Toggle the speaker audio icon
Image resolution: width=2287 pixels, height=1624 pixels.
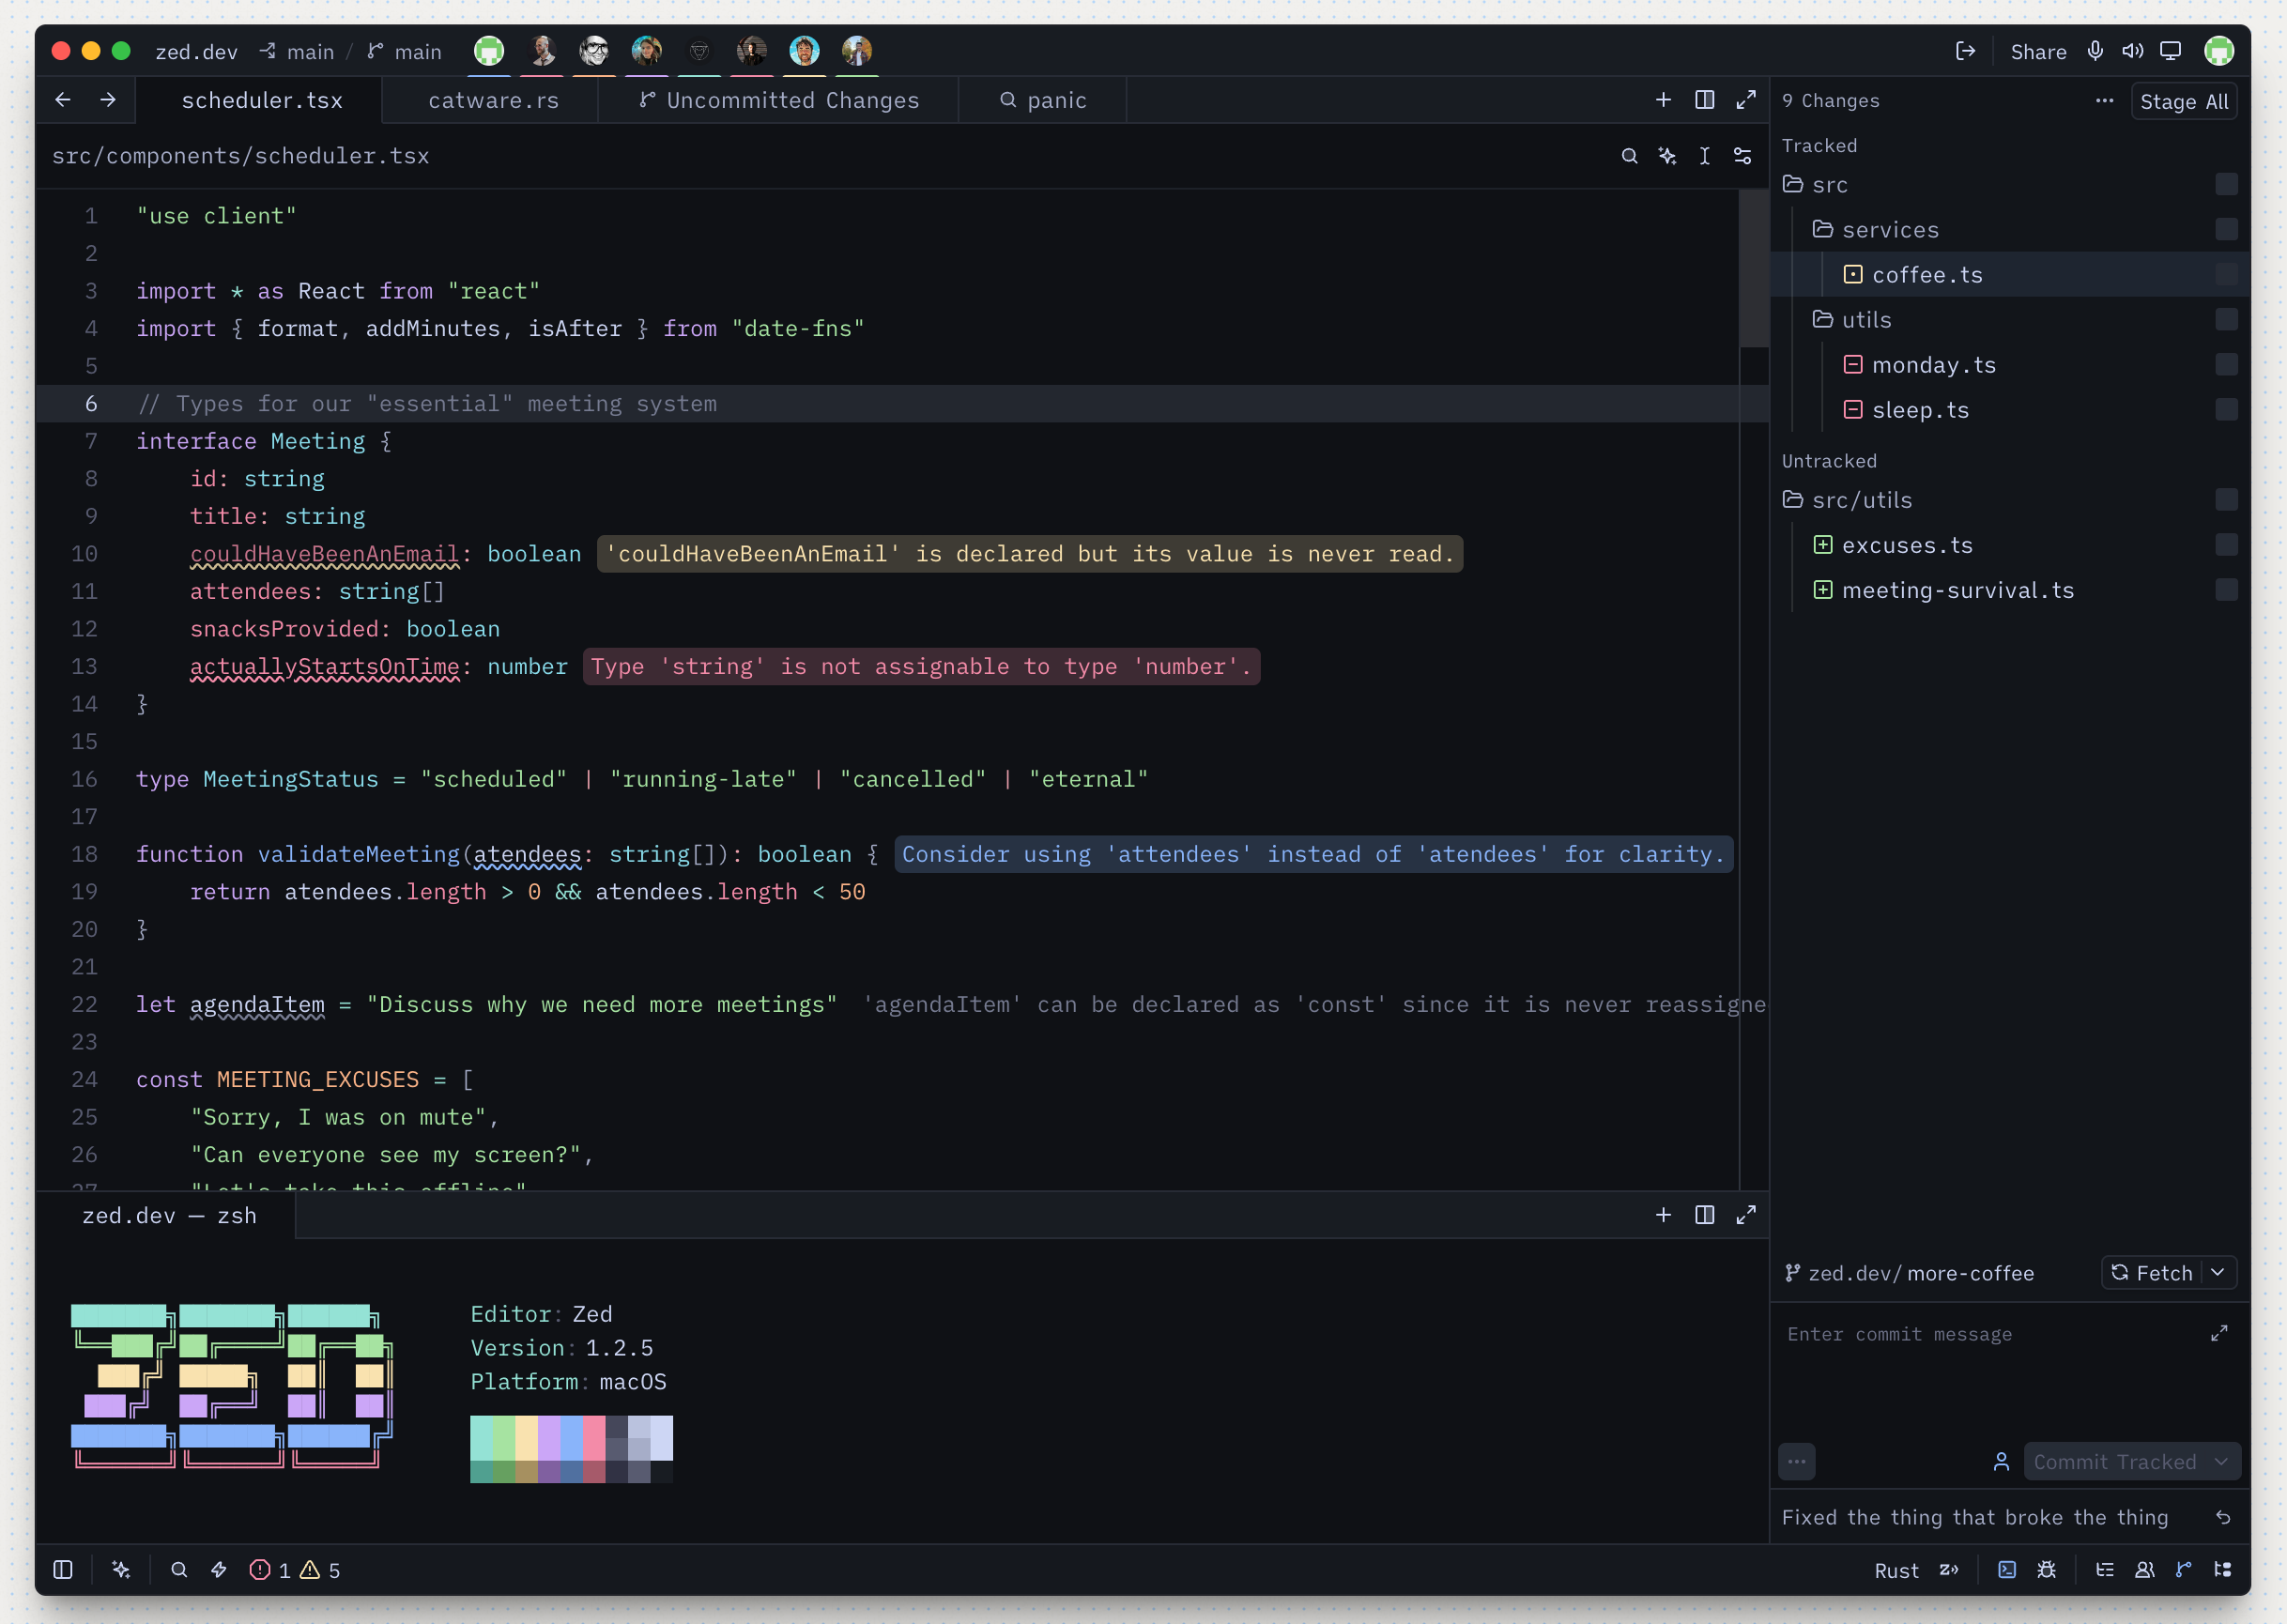[2132, 51]
